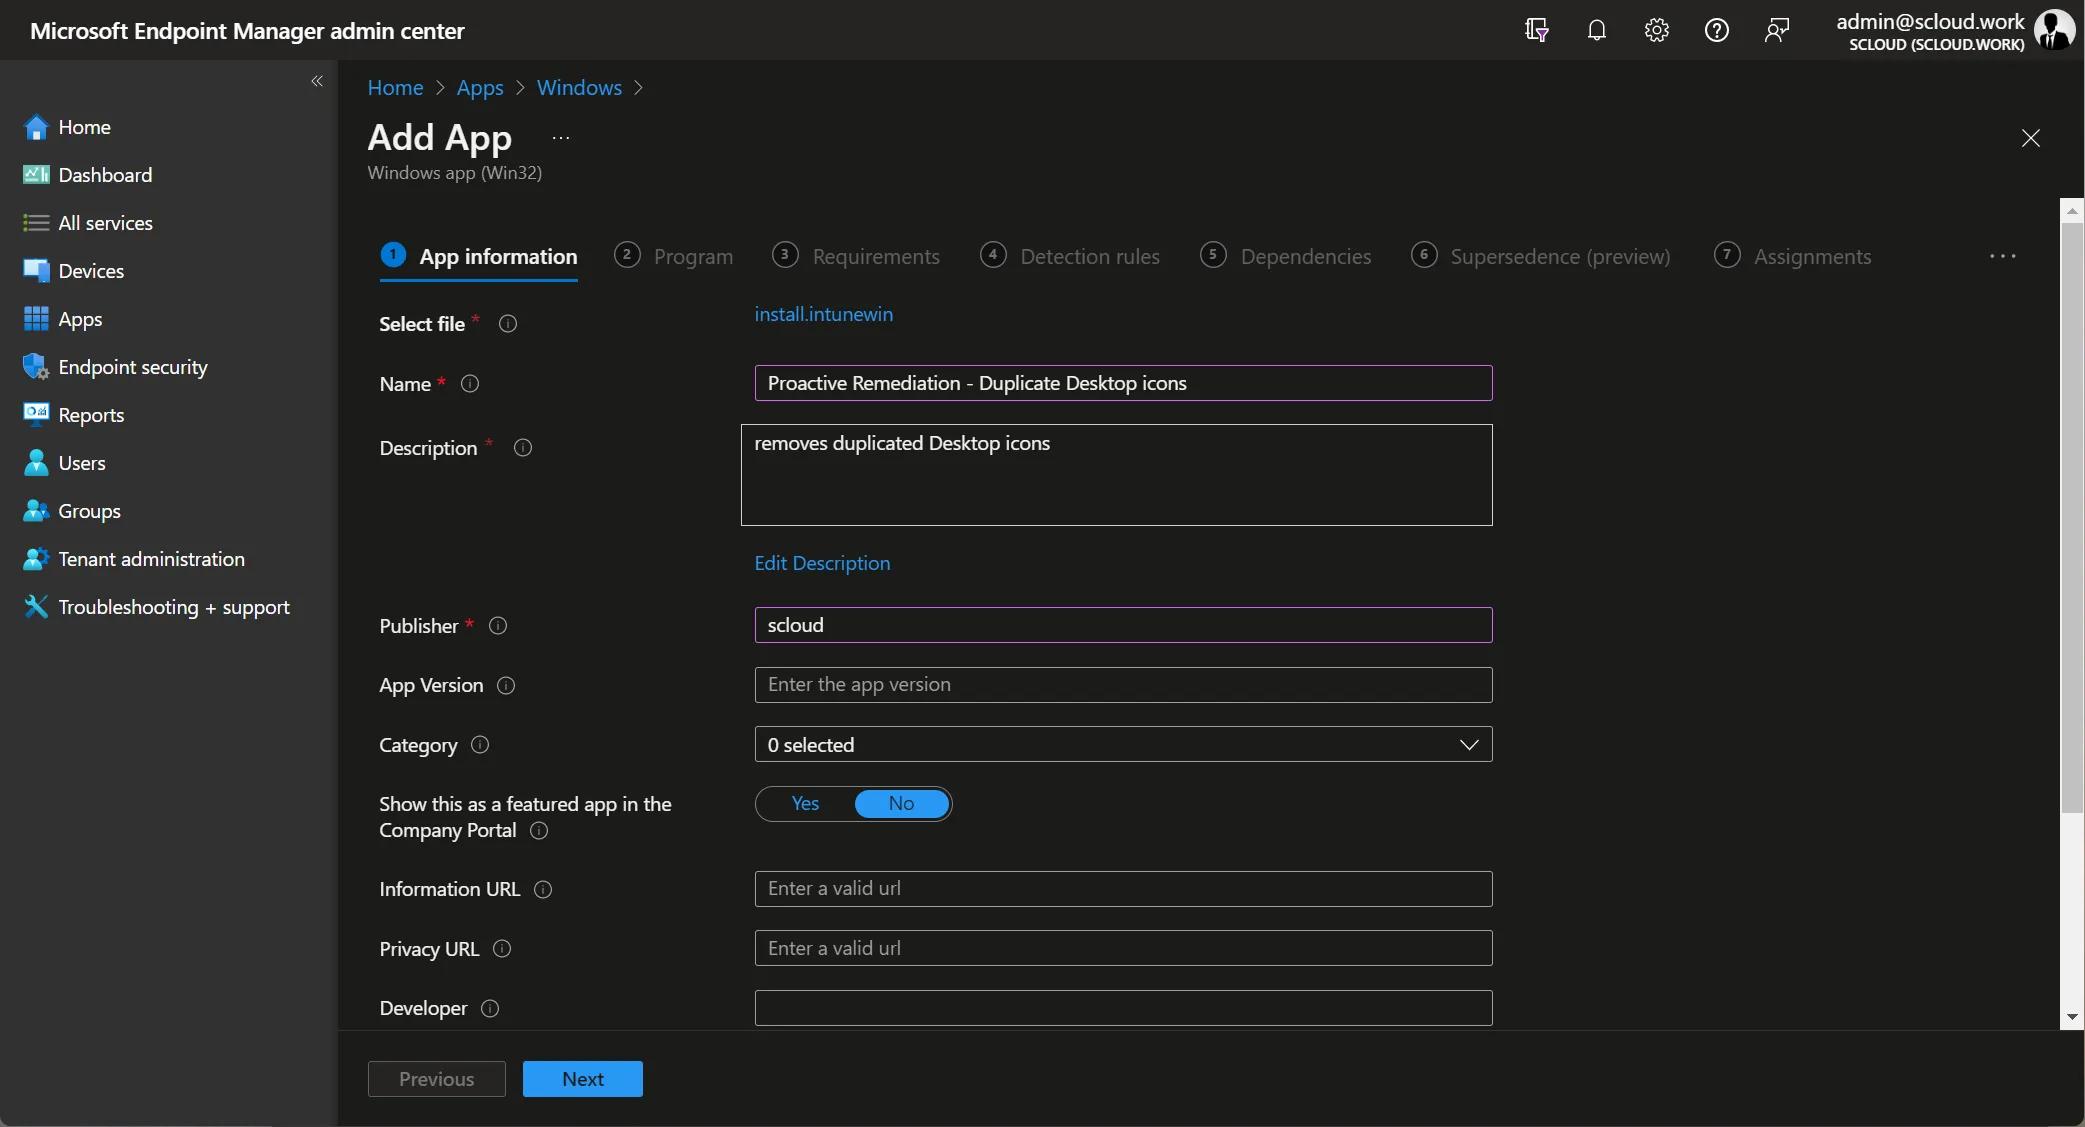
Task: Go to Home breadcrumb
Action: [x=396, y=88]
